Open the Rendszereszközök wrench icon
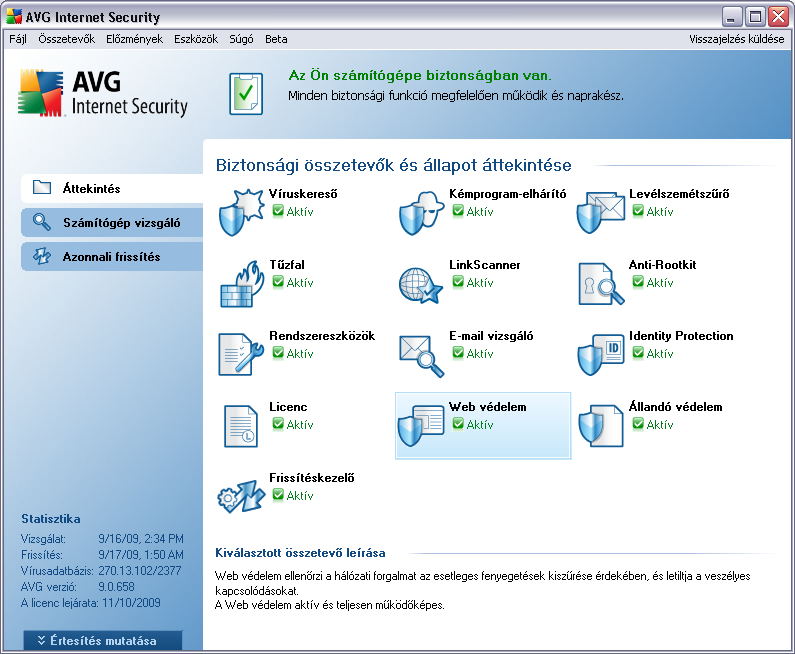 click(x=241, y=354)
